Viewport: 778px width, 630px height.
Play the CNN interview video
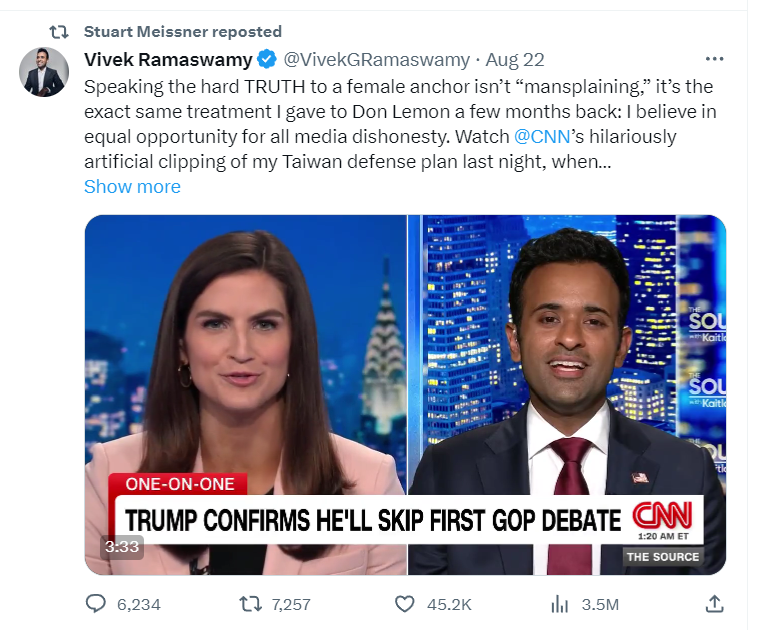point(405,395)
